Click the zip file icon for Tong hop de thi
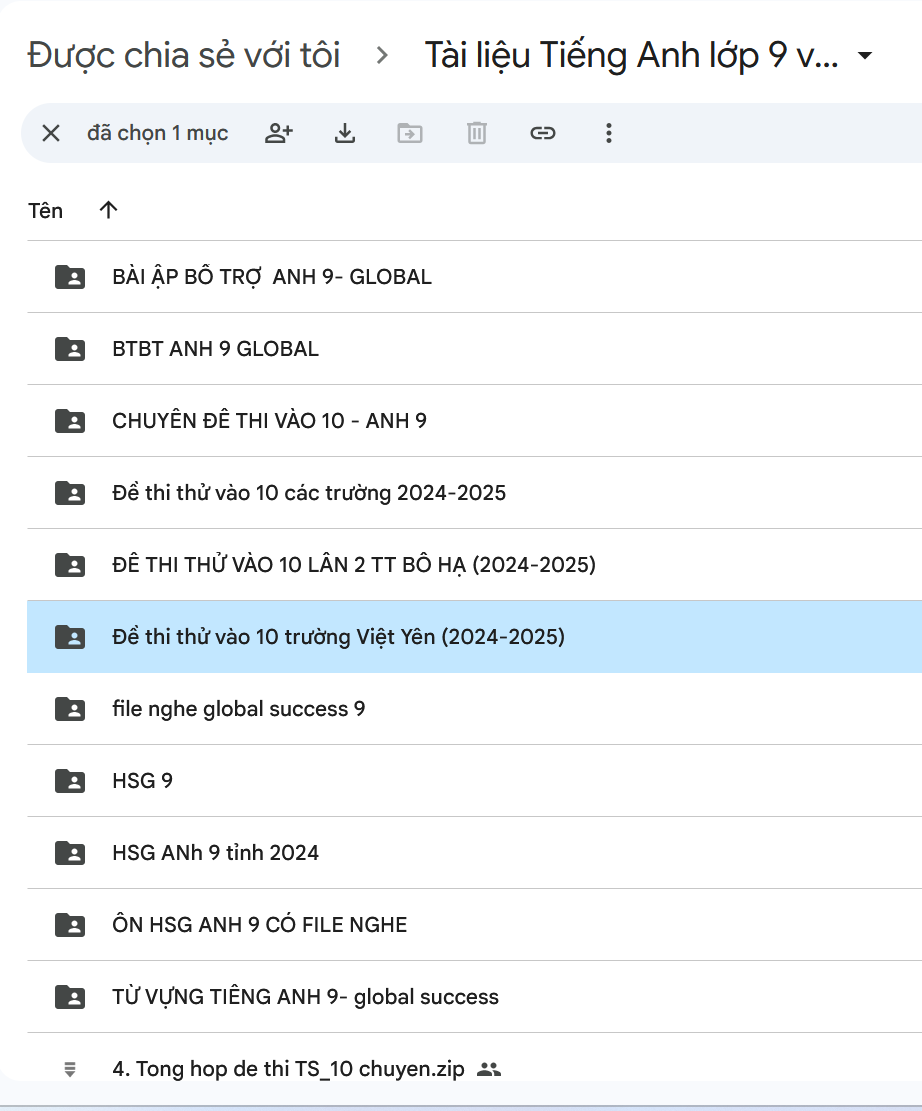Viewport: 922px width, 1111px height. coord(70,1069)
